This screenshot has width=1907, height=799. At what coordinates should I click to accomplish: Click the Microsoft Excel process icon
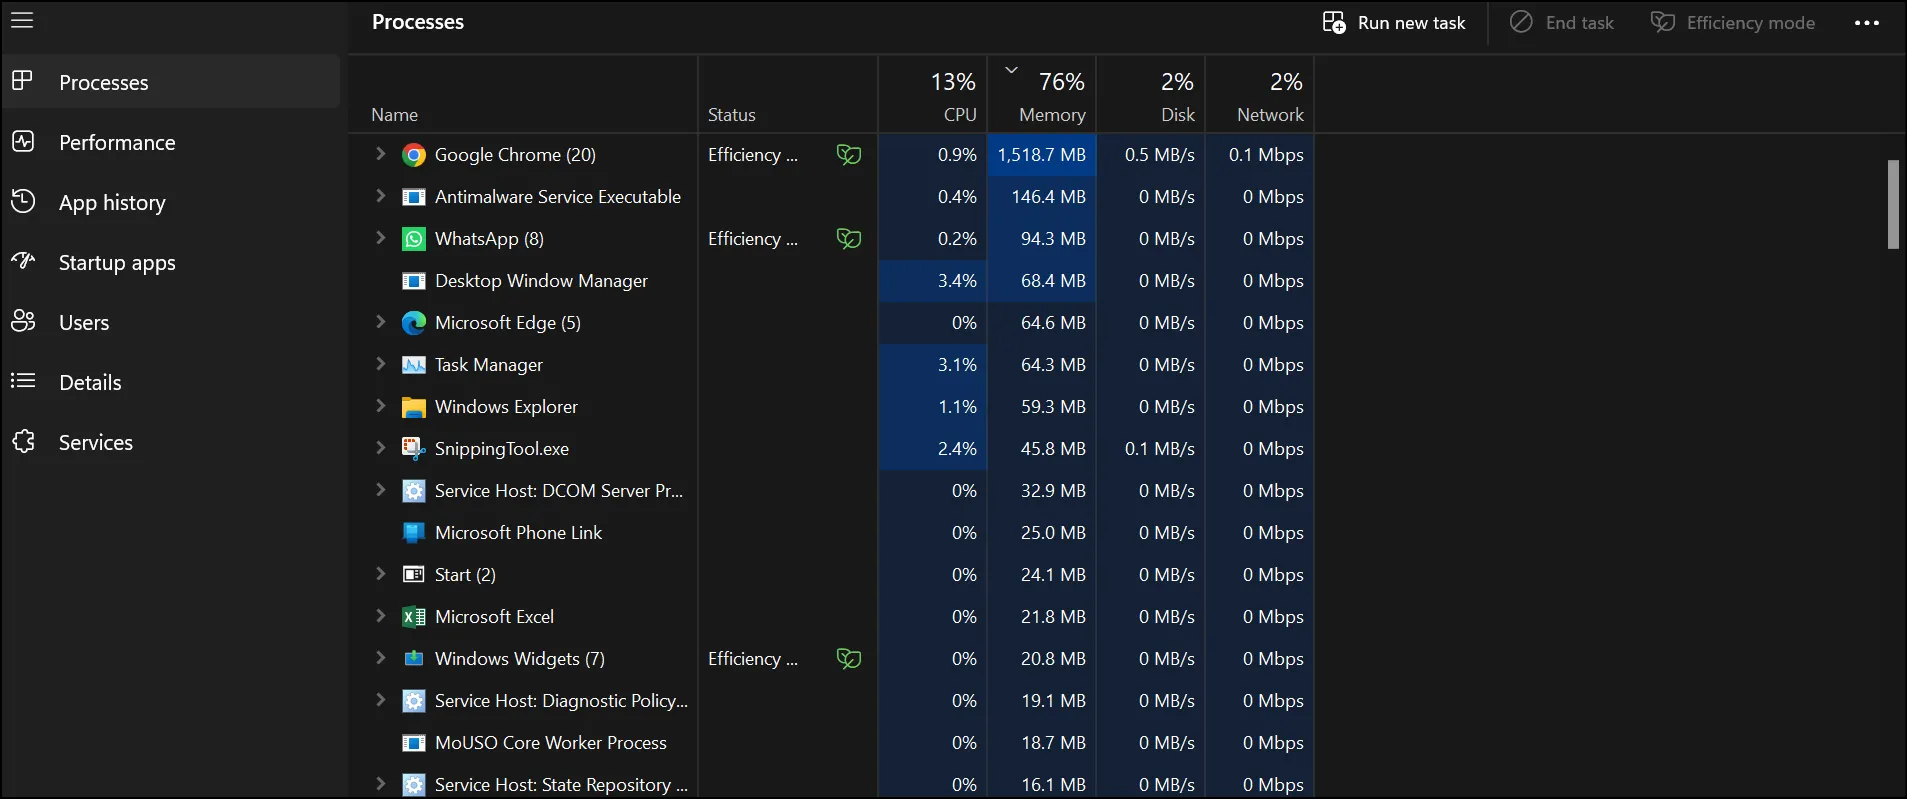point(413,617)
